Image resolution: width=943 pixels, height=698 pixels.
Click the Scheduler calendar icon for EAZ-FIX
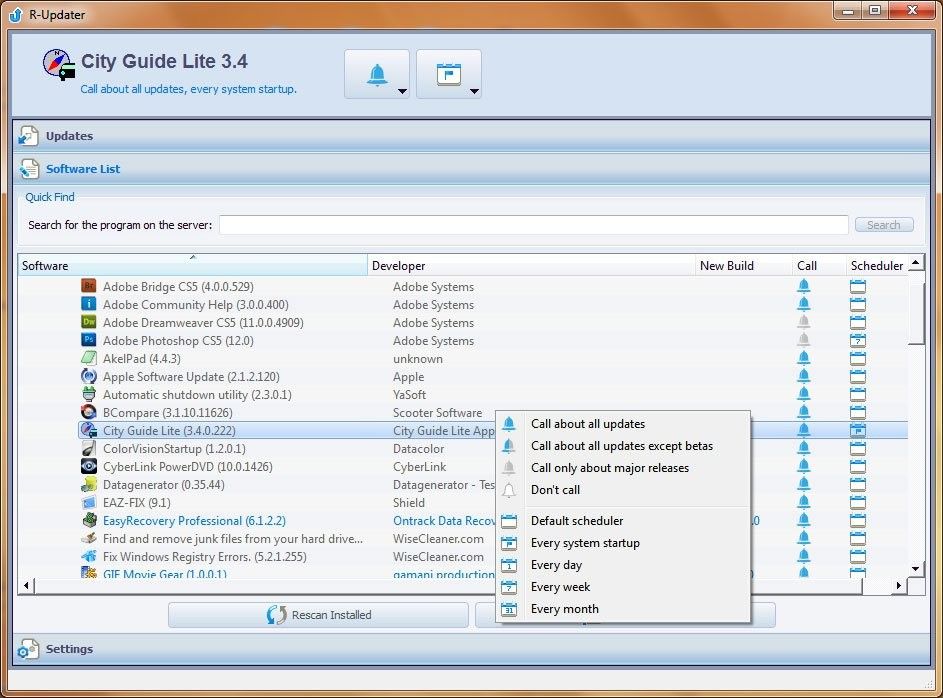(x=857, y=503)
